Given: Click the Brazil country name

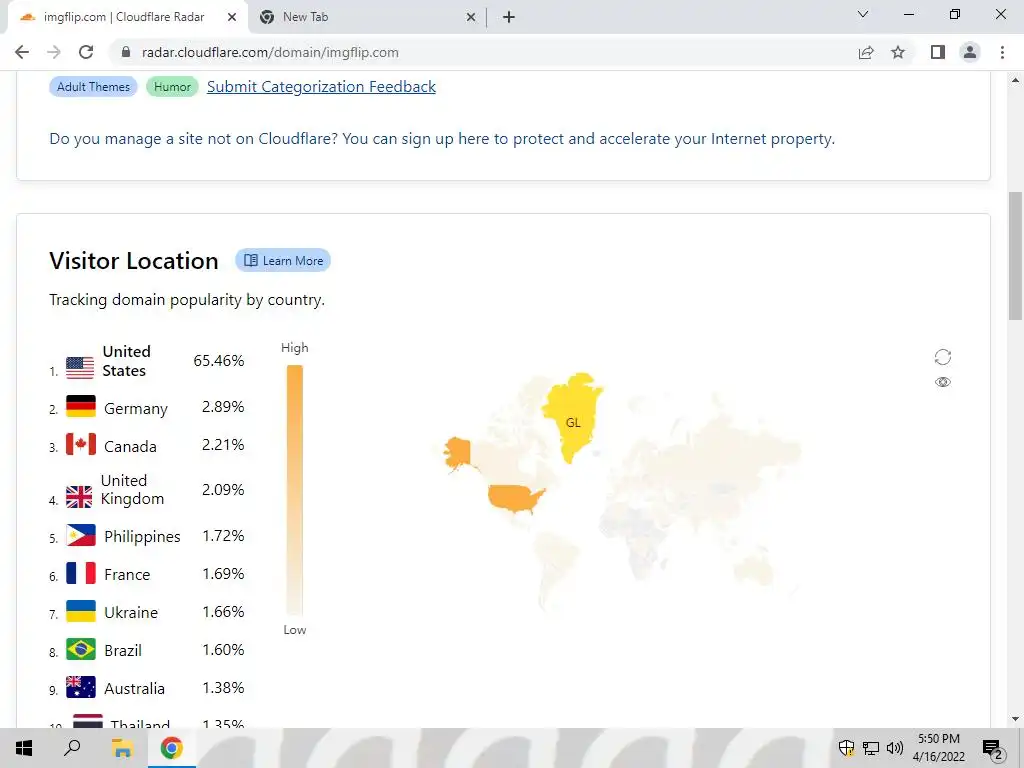Looking at the screenshot, I should coord(123,650).
